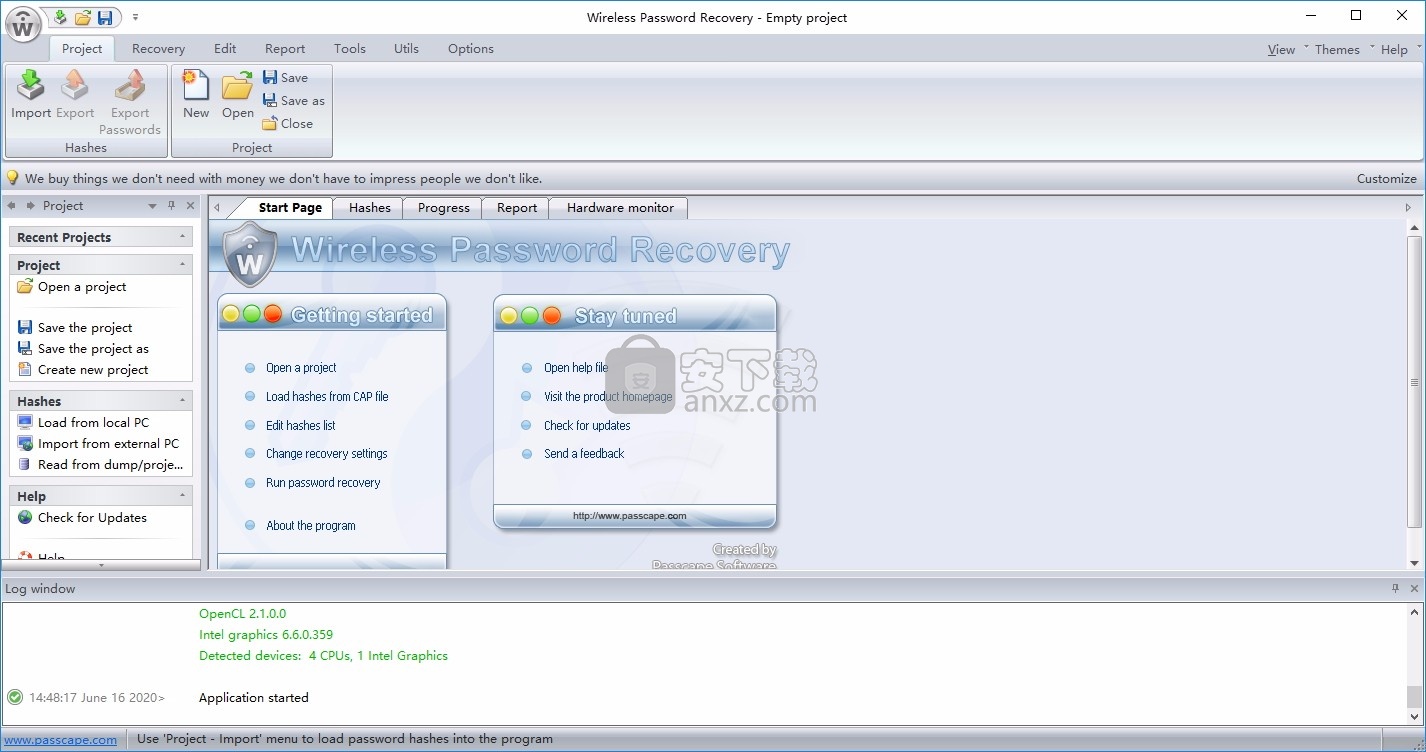Open the Edit ribbon tab
Image resolution: width=1426 pixels, height=752 pixels.
[x=225, y=48]
